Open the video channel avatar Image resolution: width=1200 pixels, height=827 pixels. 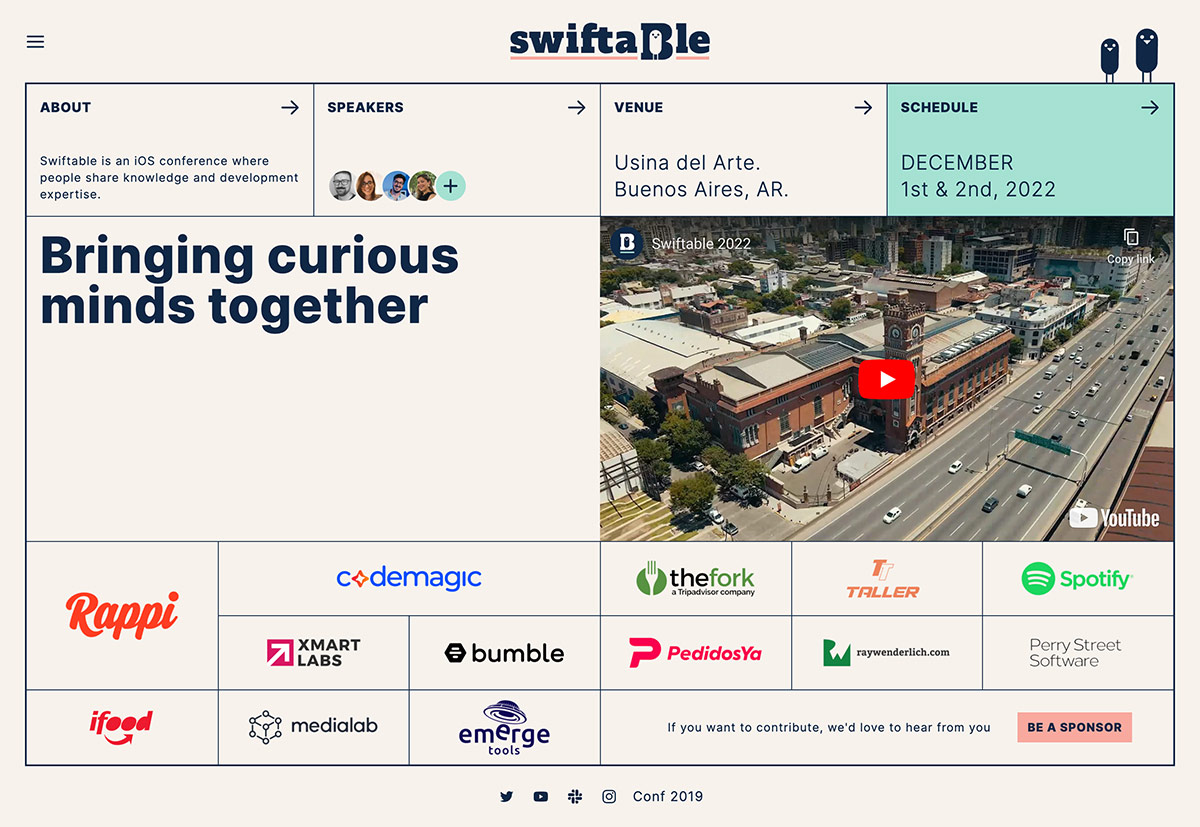pyautogui.click(x=627, y=243)
